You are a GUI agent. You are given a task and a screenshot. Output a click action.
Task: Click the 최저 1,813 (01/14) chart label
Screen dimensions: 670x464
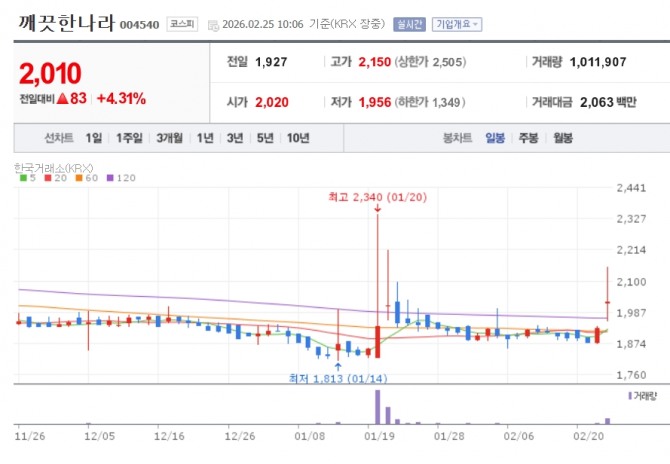[338, 379]
